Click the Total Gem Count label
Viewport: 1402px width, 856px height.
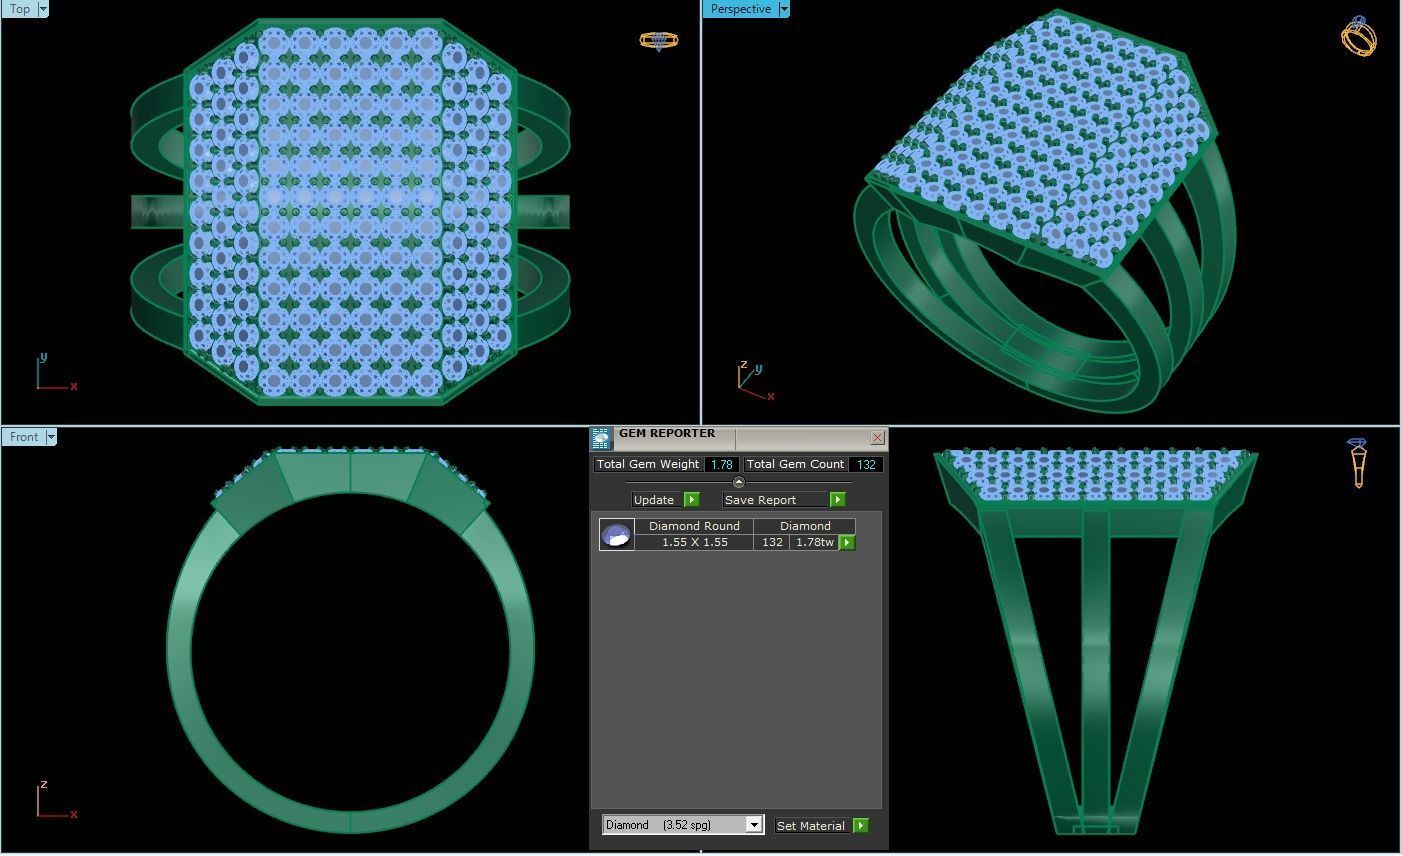(796, 464)
